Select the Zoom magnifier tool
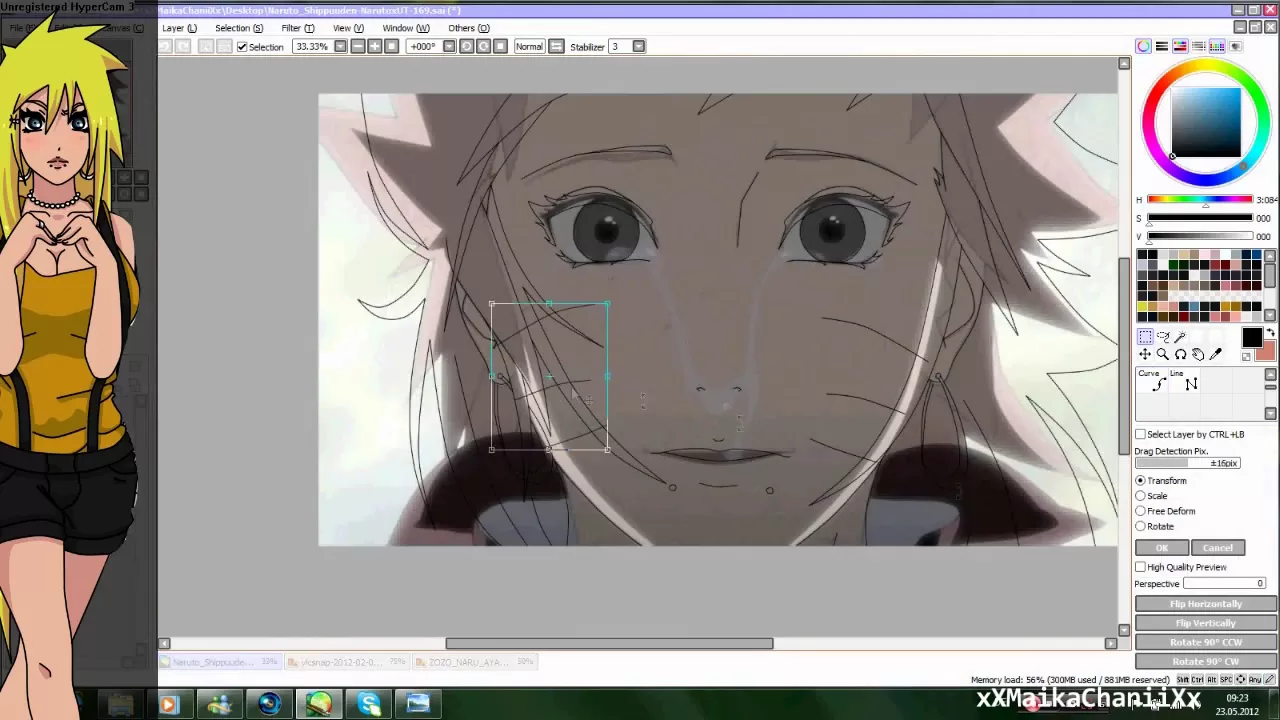Viewport: 1280px width, 720px height. pyautogui.click(x=1163, y=354)
